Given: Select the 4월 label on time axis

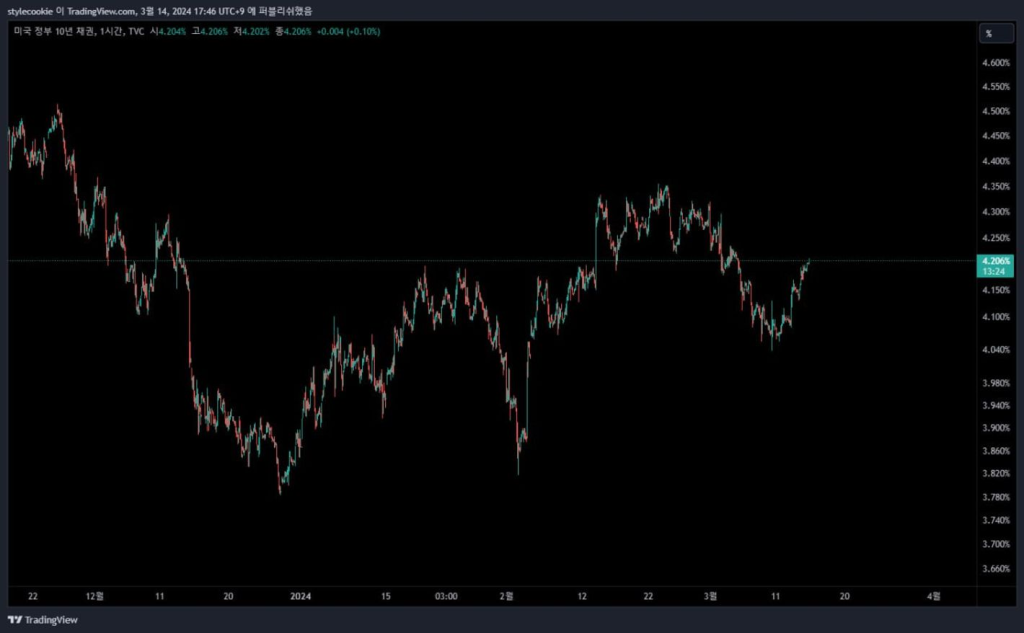Looking at the screenshot, I should 933,596.
